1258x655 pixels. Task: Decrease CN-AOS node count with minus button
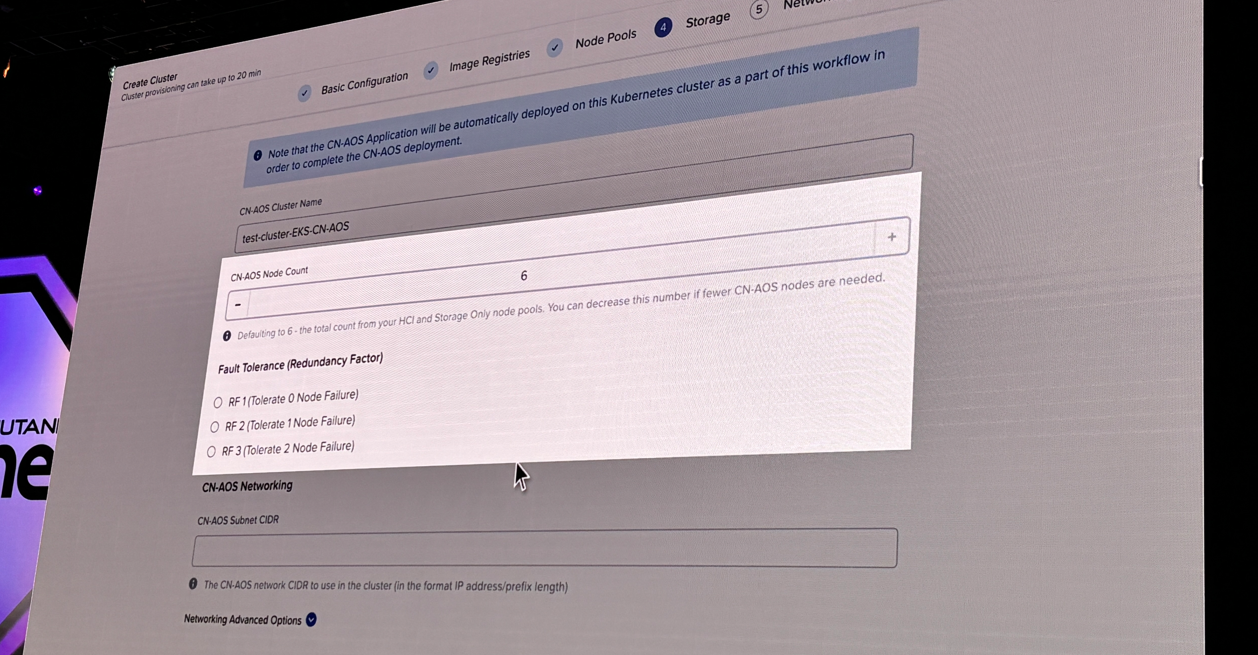[x=238, y=304]
